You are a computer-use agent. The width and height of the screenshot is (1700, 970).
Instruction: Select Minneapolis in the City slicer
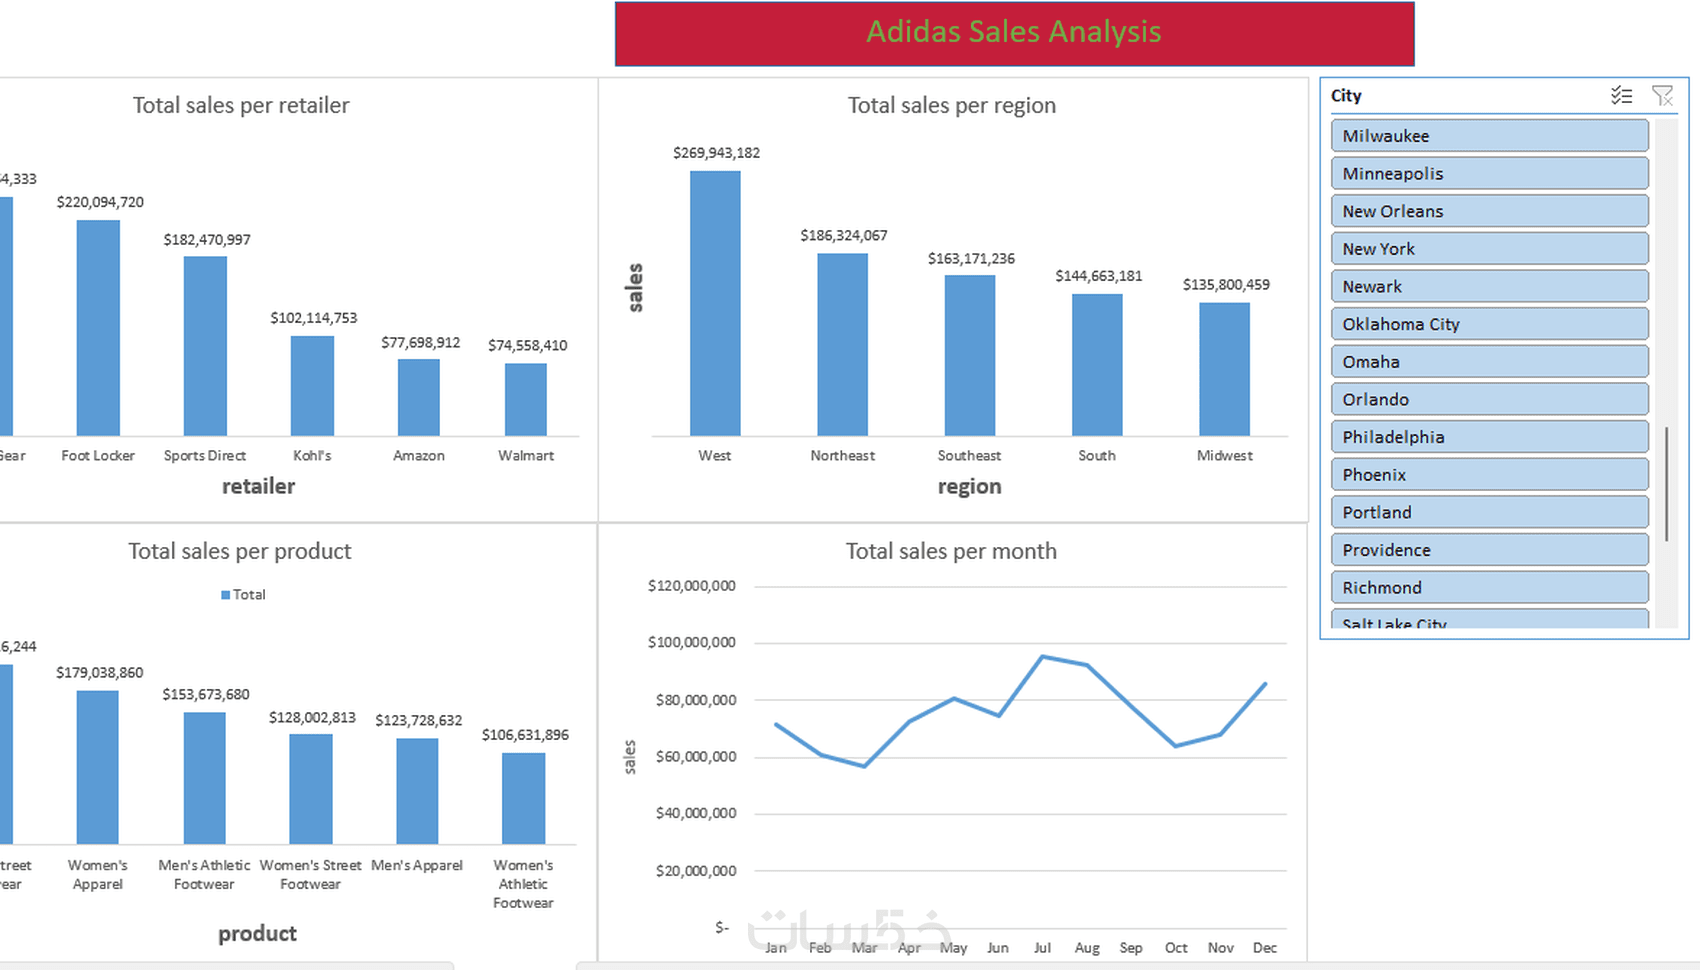click(x=1489, y=173)
